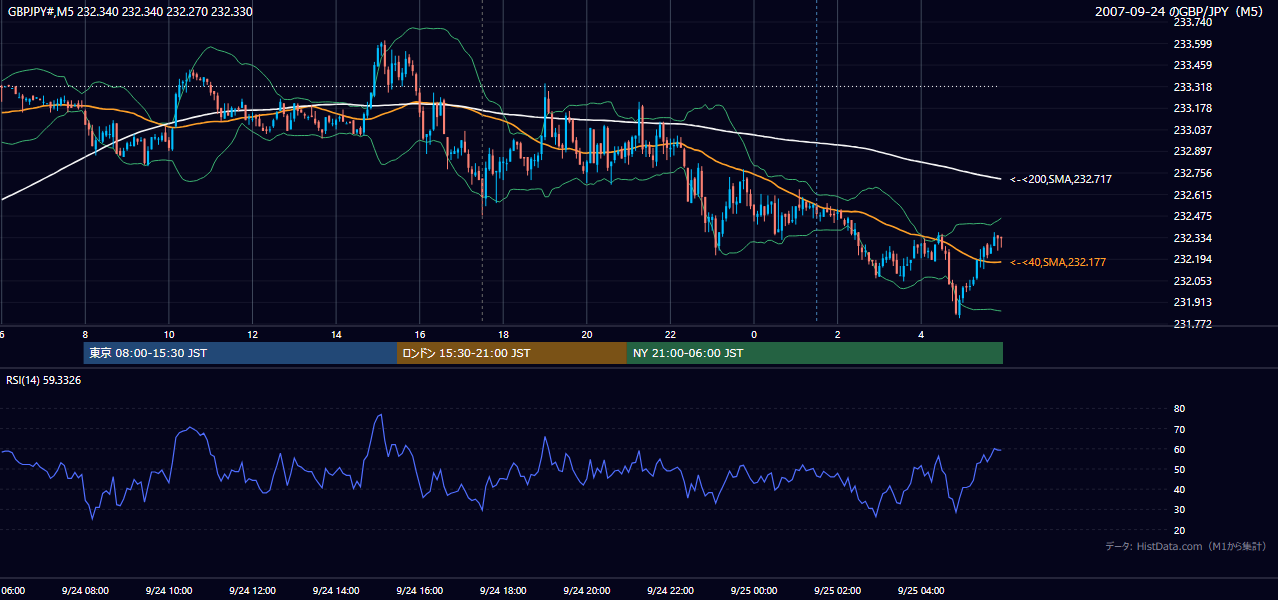
Task: Click price level 232.194 on the price axis
Action: coord(1192,260)
